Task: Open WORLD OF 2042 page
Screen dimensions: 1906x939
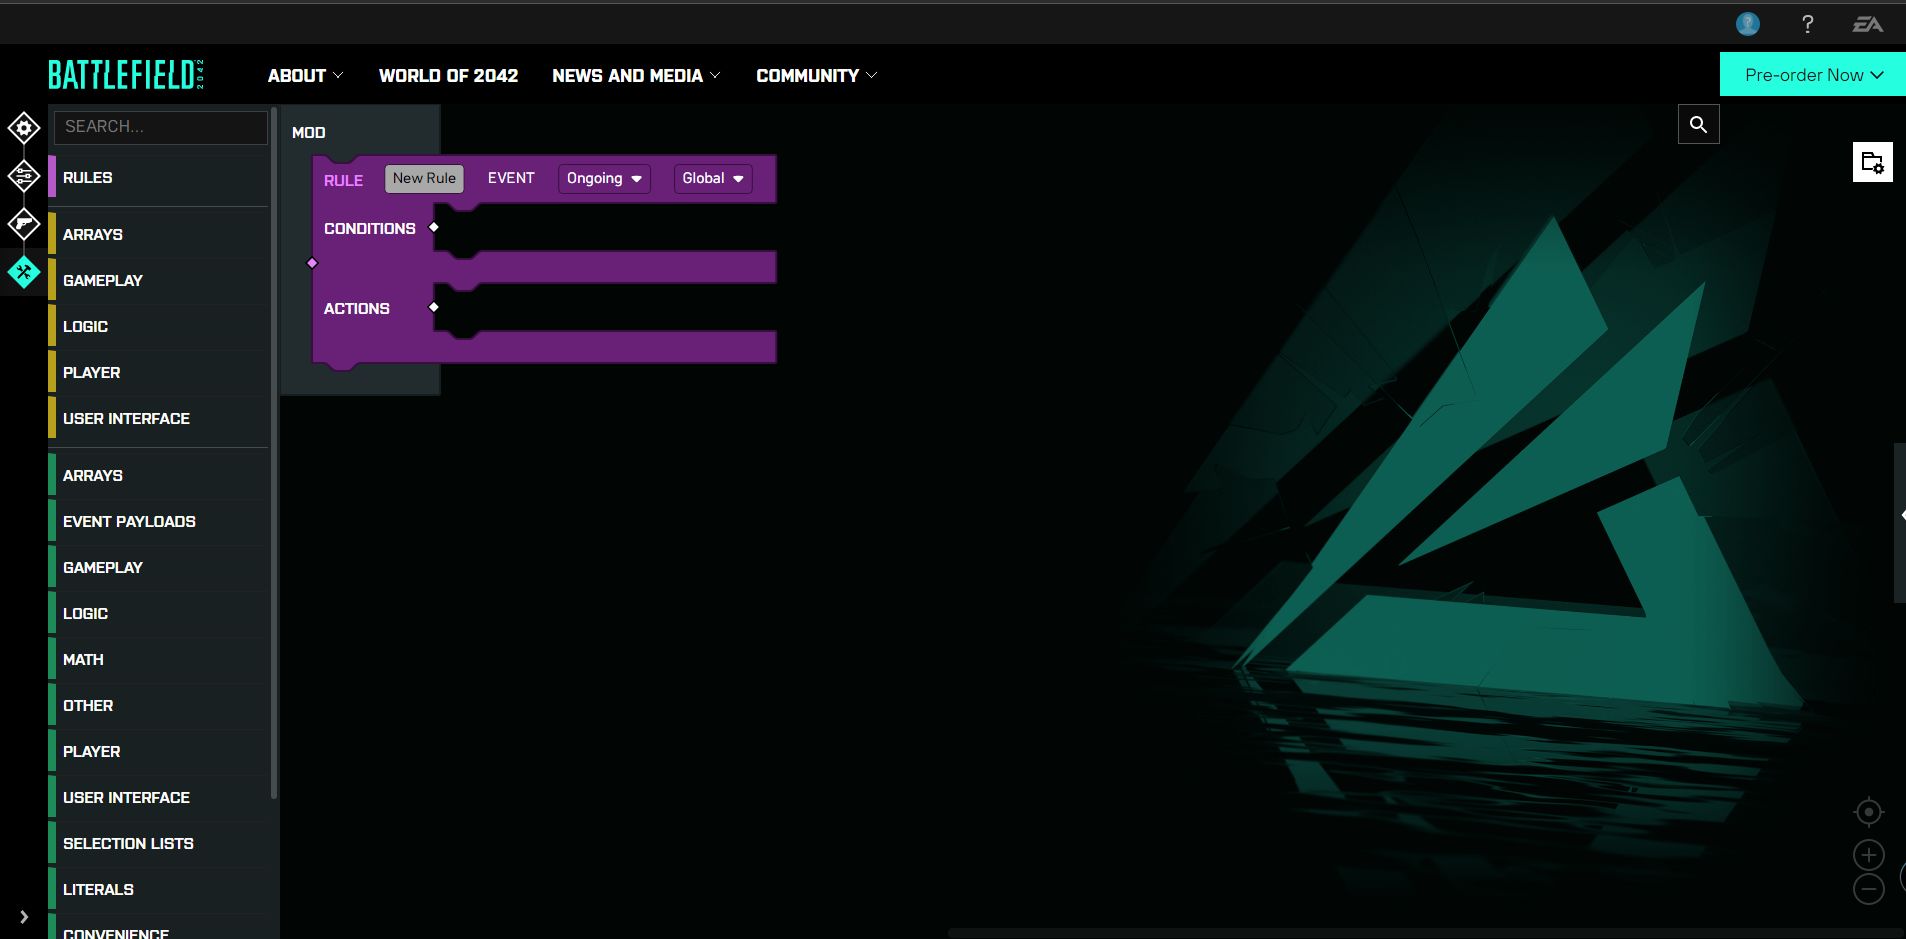Action: [x=448, y=75]
